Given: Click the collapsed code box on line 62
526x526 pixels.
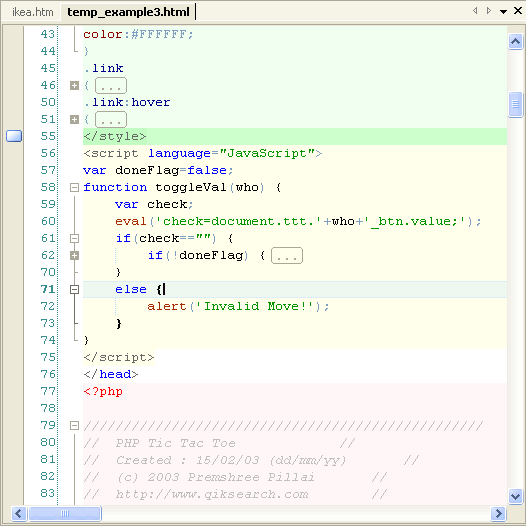Looking at the screenshot, I should (287, 256).
